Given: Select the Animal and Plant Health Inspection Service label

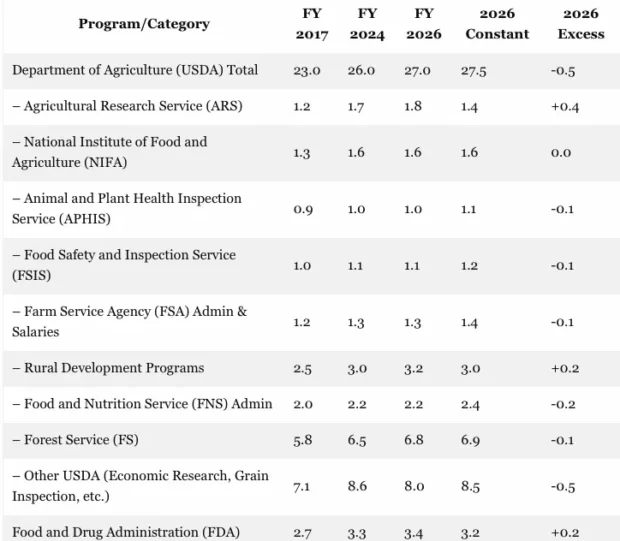Looking at the screenshot, I should point(126,208).
